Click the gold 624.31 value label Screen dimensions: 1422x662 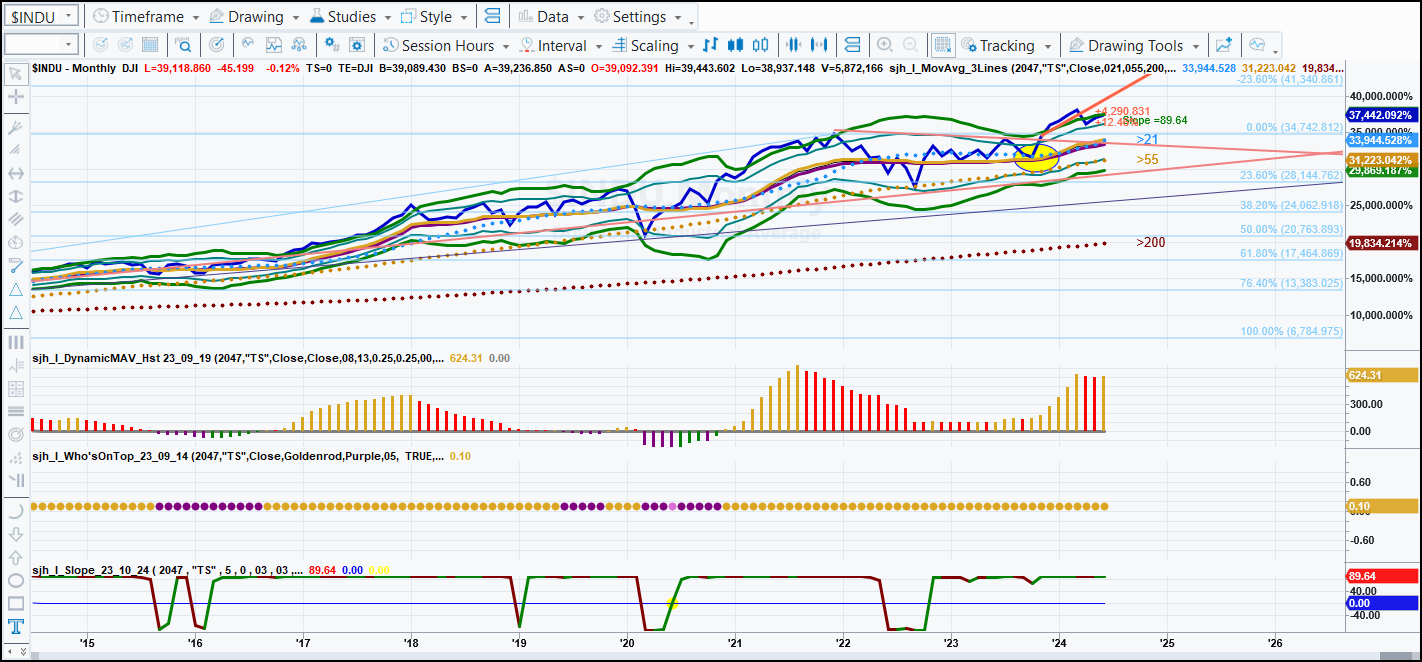tap(1382, 376)
